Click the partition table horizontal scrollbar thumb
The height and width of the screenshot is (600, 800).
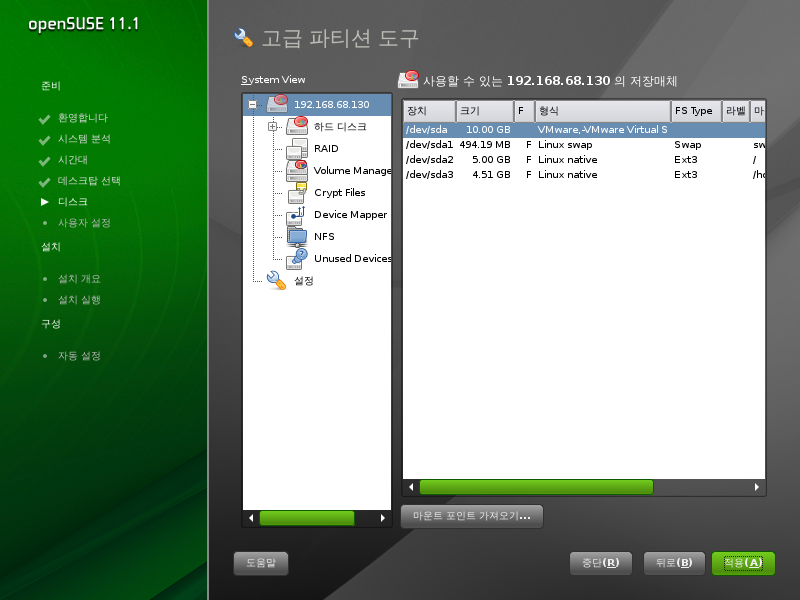click(x=536, y=487)
